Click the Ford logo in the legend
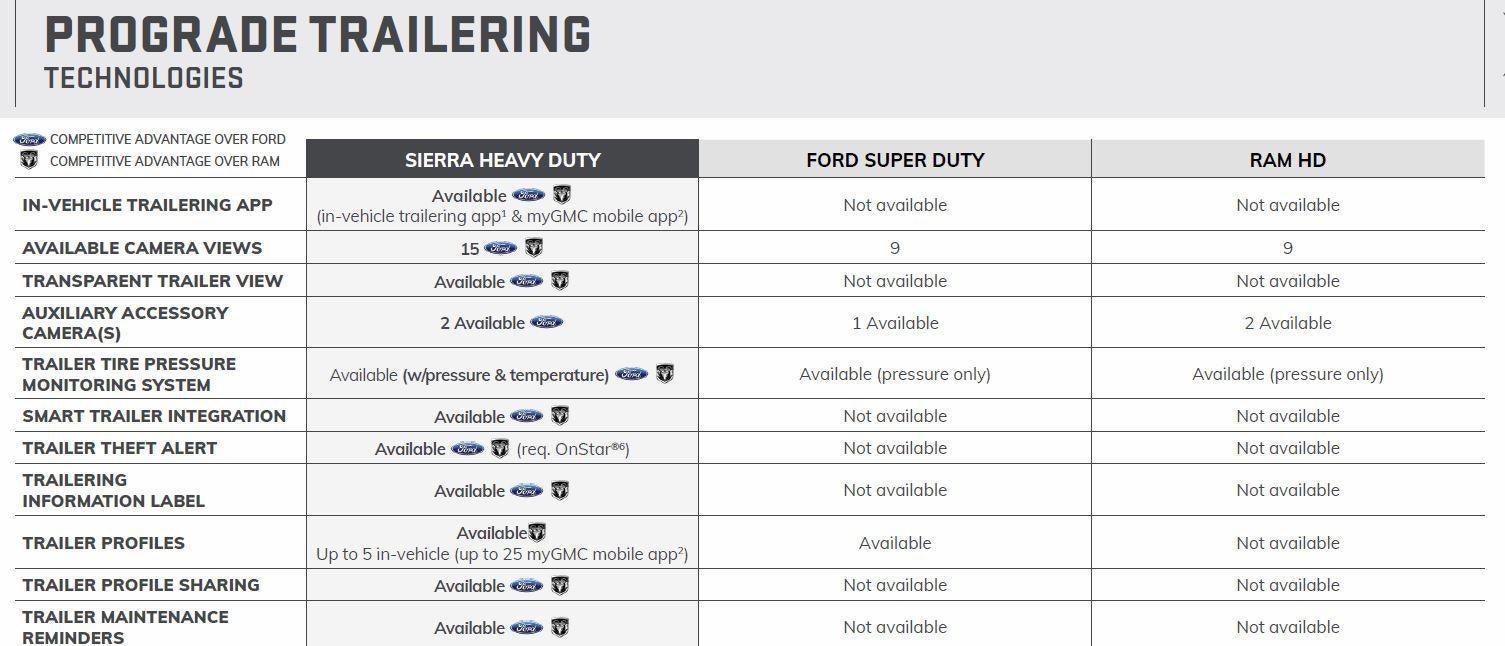The height and width of the screenshot is (646, 1505). (x=29, y=140)
